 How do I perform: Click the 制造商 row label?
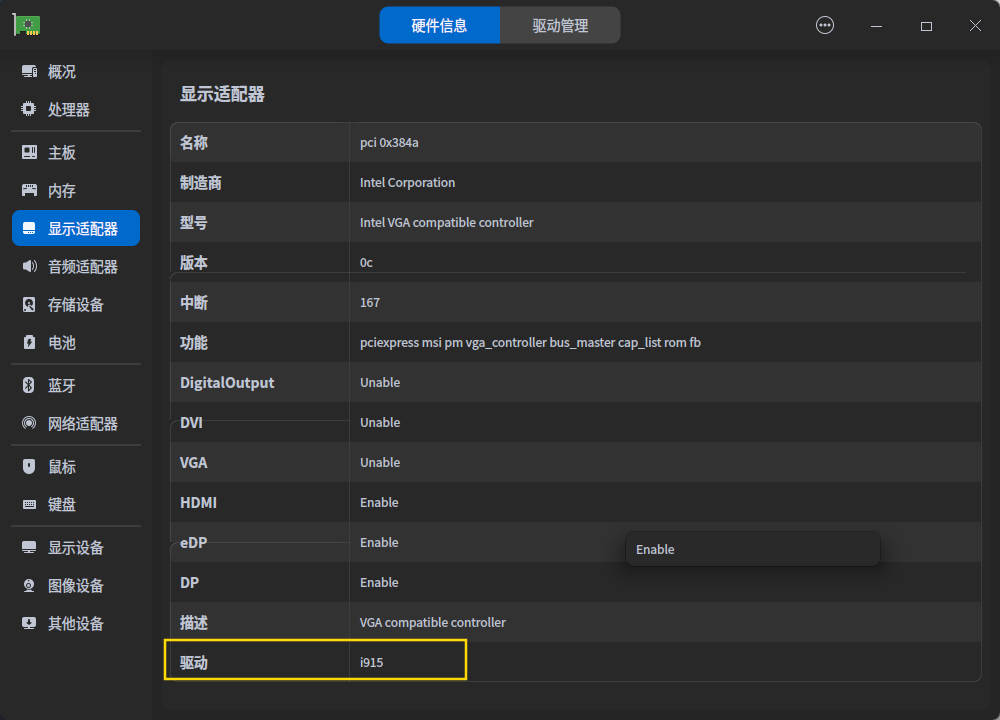tap(201, 182)
